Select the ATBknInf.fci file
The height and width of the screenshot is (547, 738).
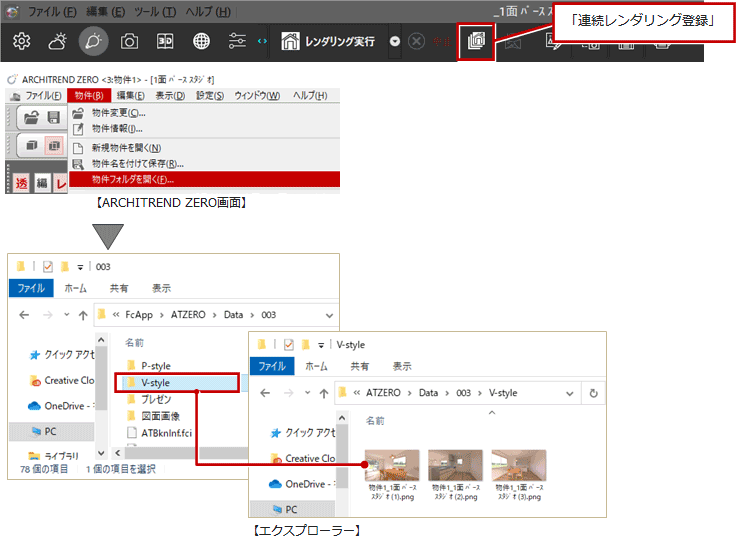[x=160, y=433]
